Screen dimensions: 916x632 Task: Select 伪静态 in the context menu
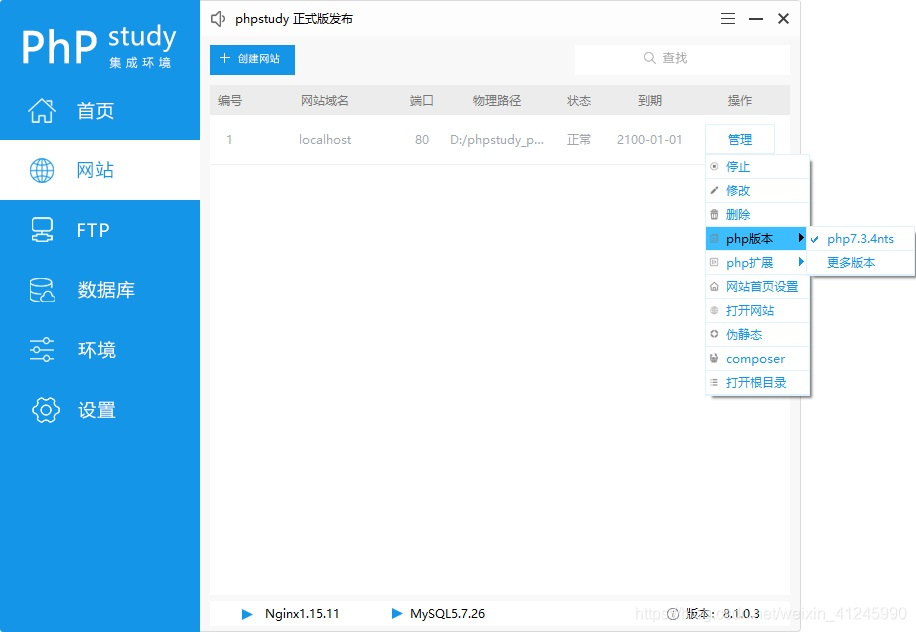(743, 335)
